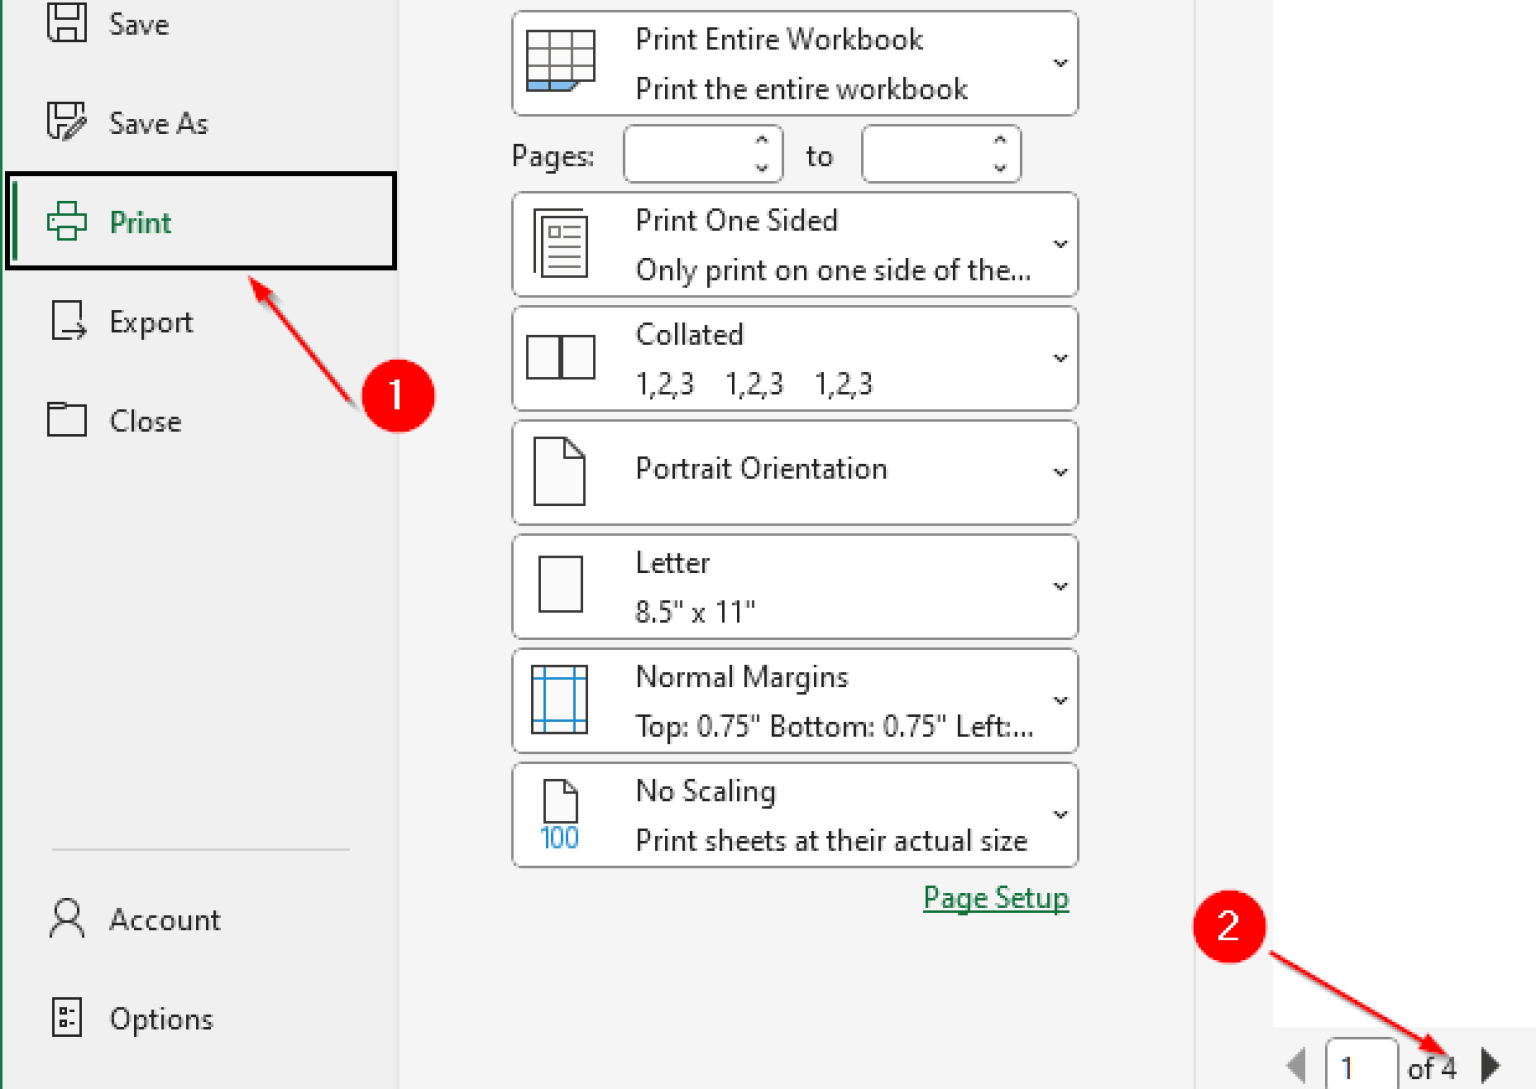Open the Account person icon

pyautogui.click(x=66, y=919)
